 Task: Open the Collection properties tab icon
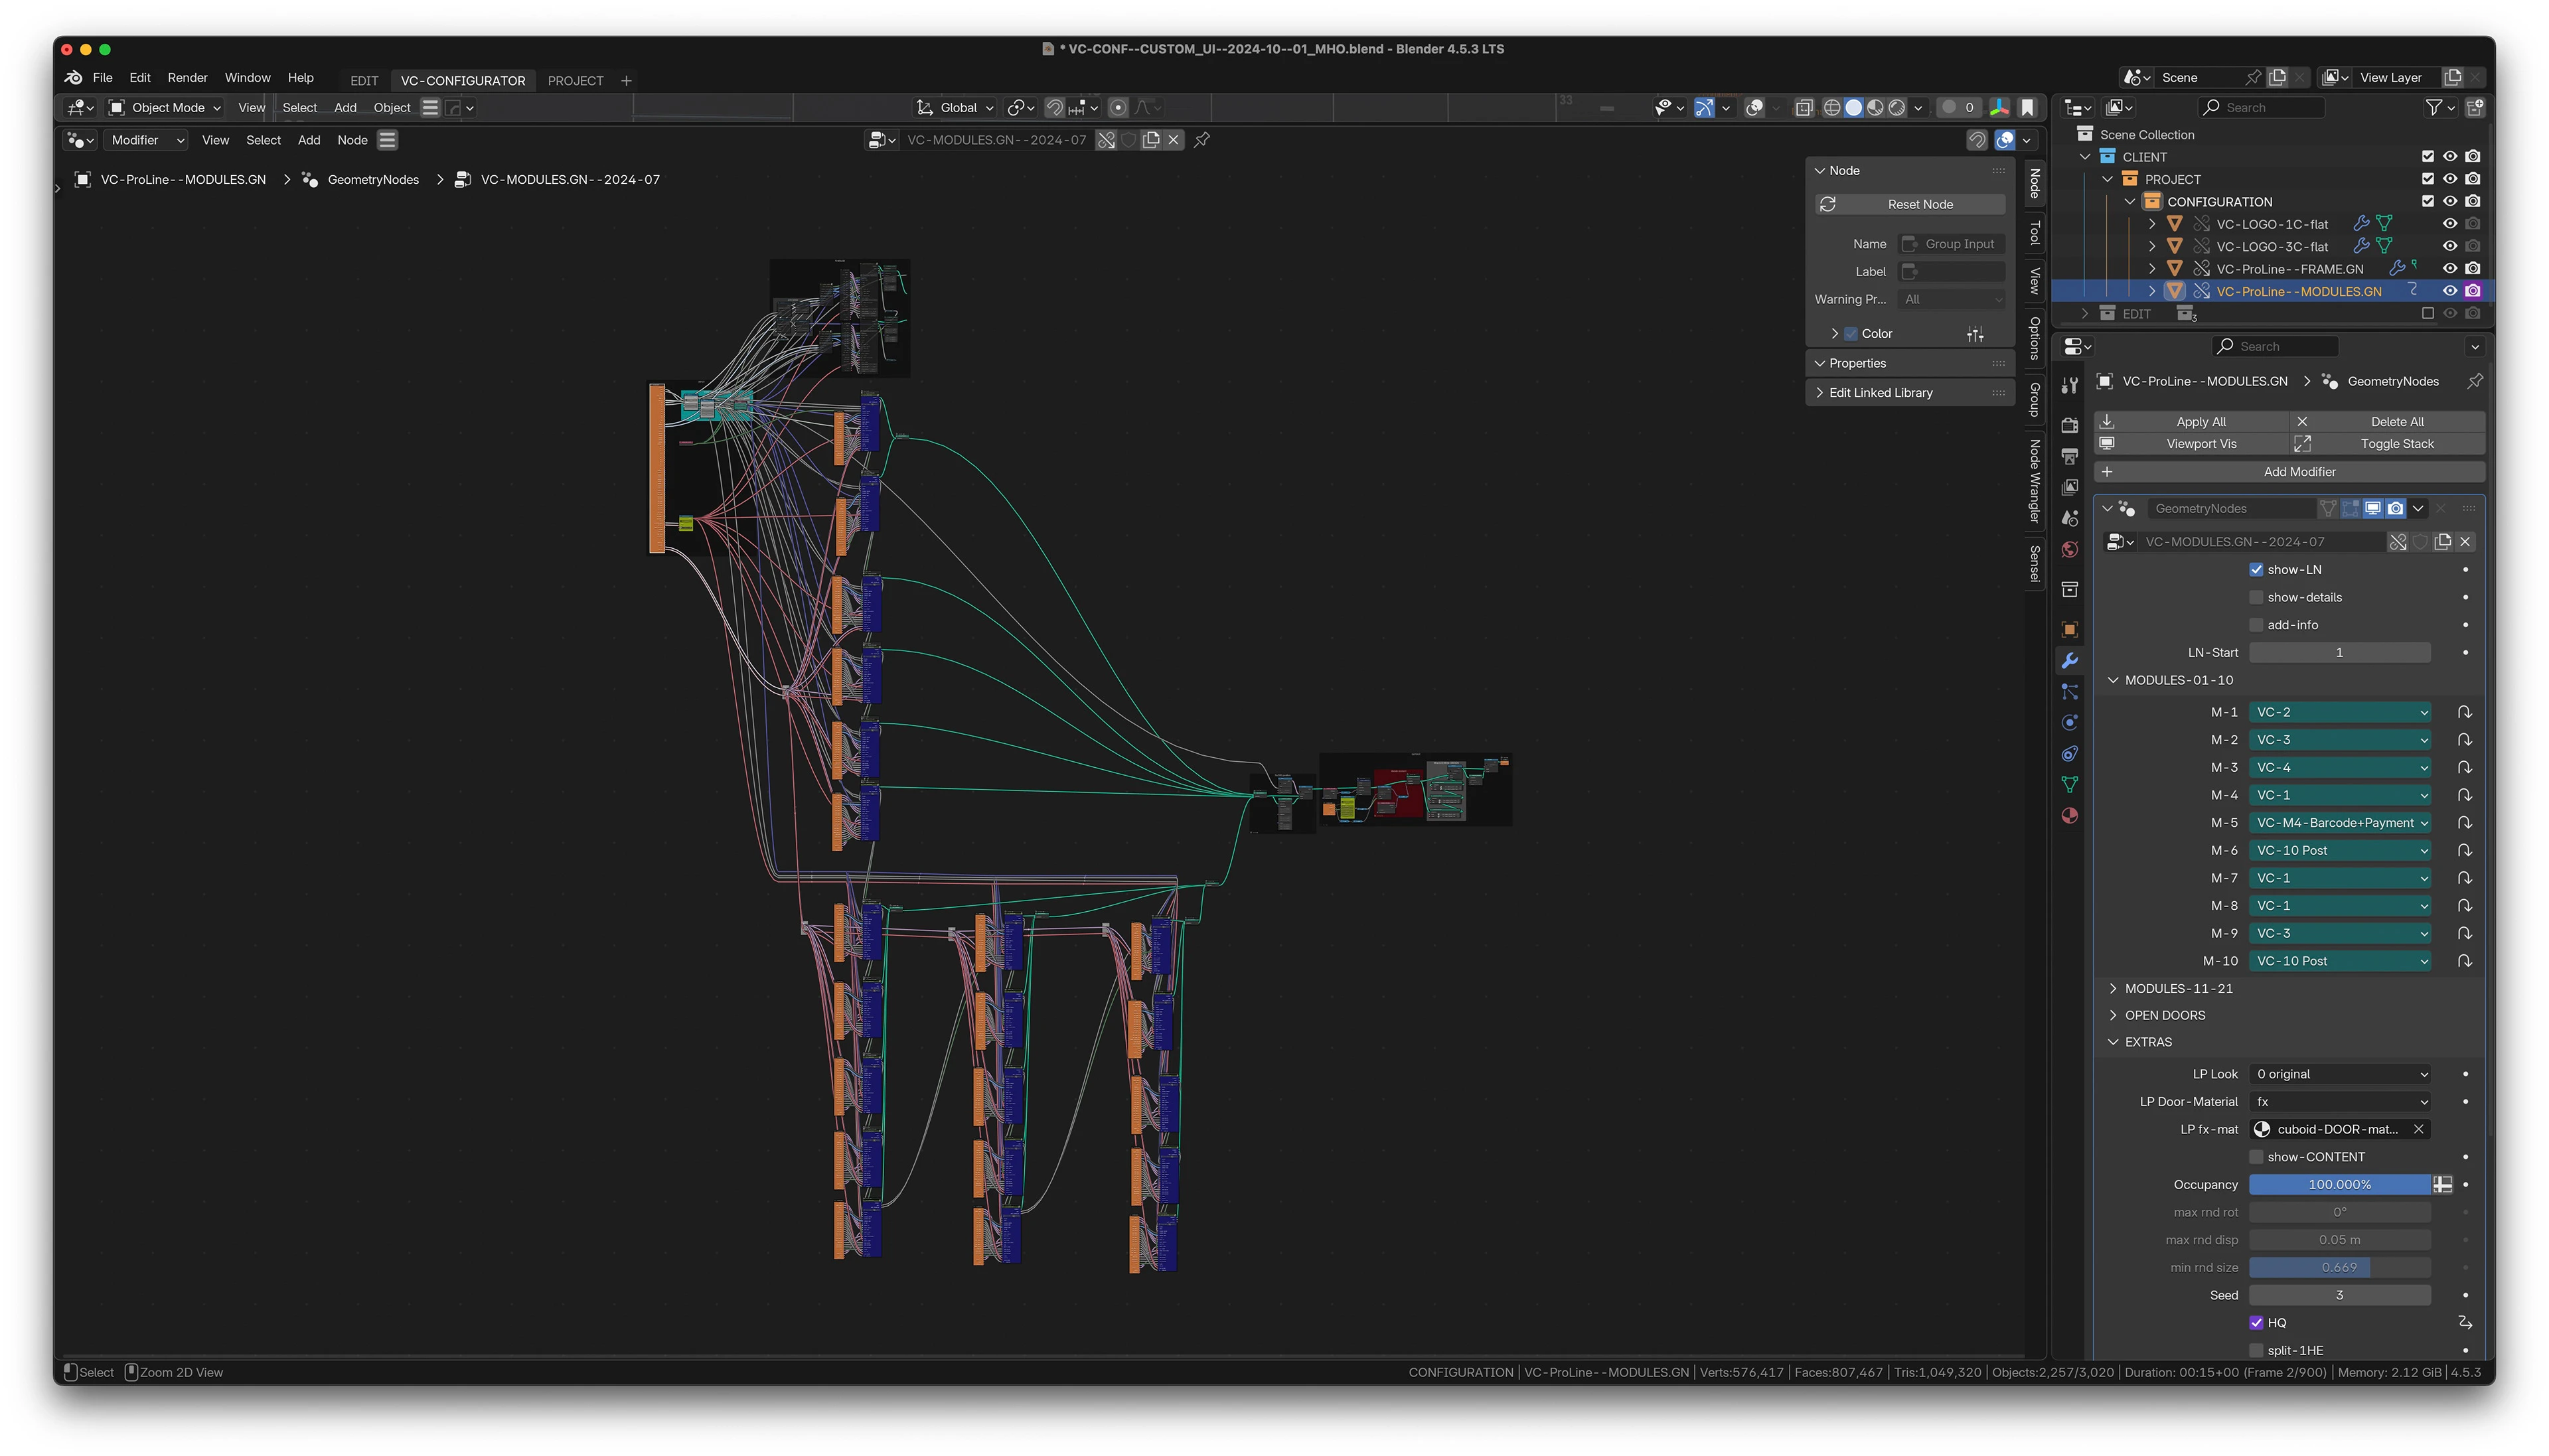click(2069, 590)
